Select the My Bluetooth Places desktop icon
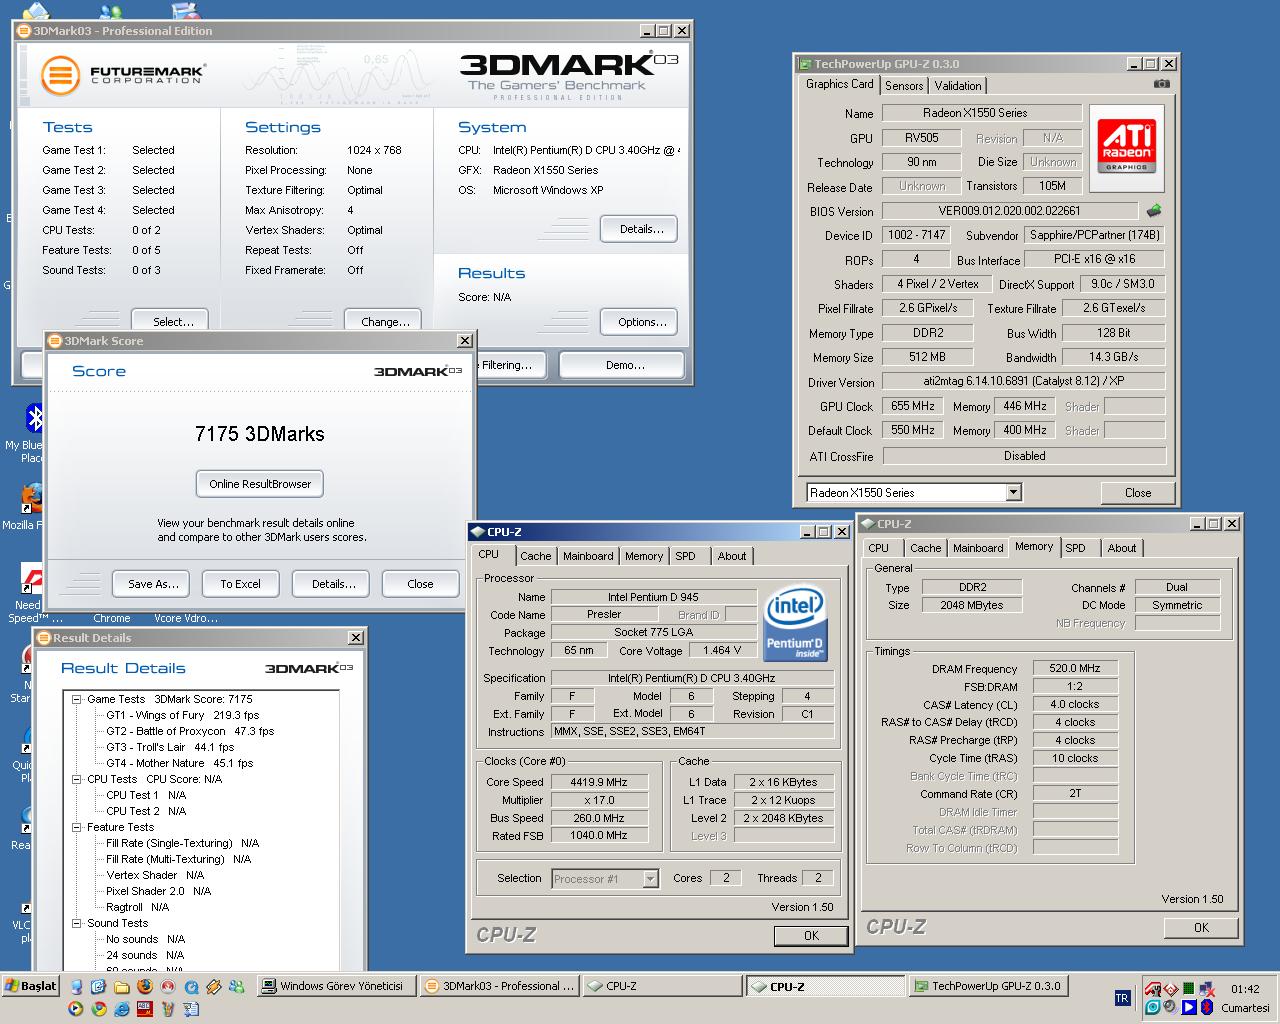The height and width of the screenshot is (1024, 1280). point(27,432)
